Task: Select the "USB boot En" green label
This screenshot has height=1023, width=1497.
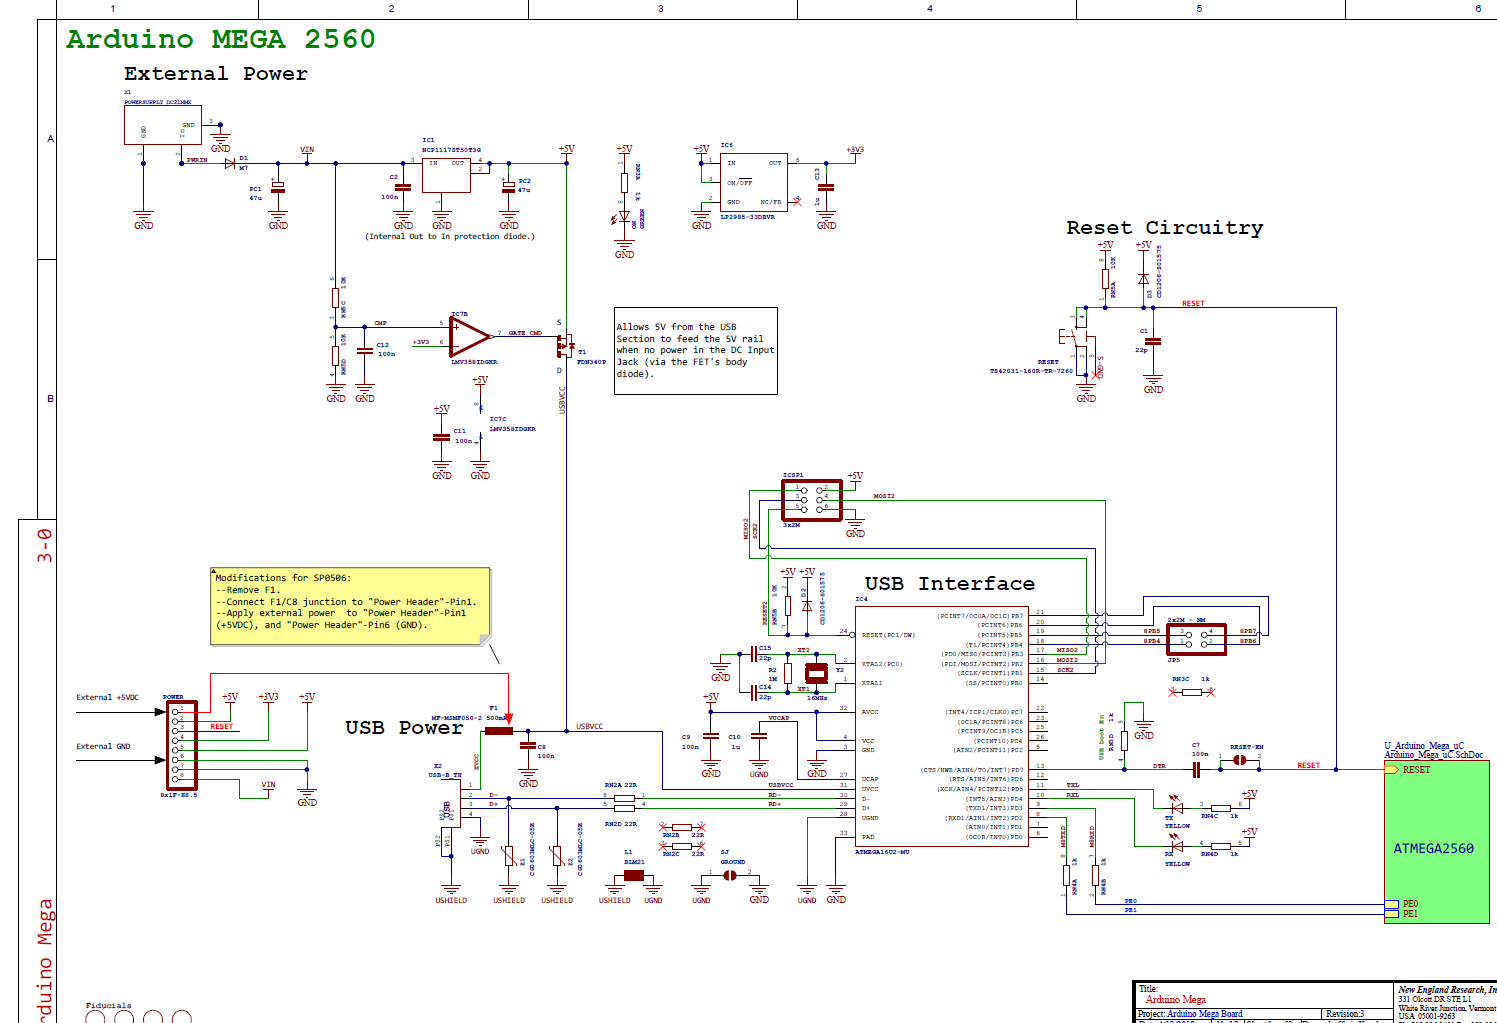Action: pos(1102,736)
